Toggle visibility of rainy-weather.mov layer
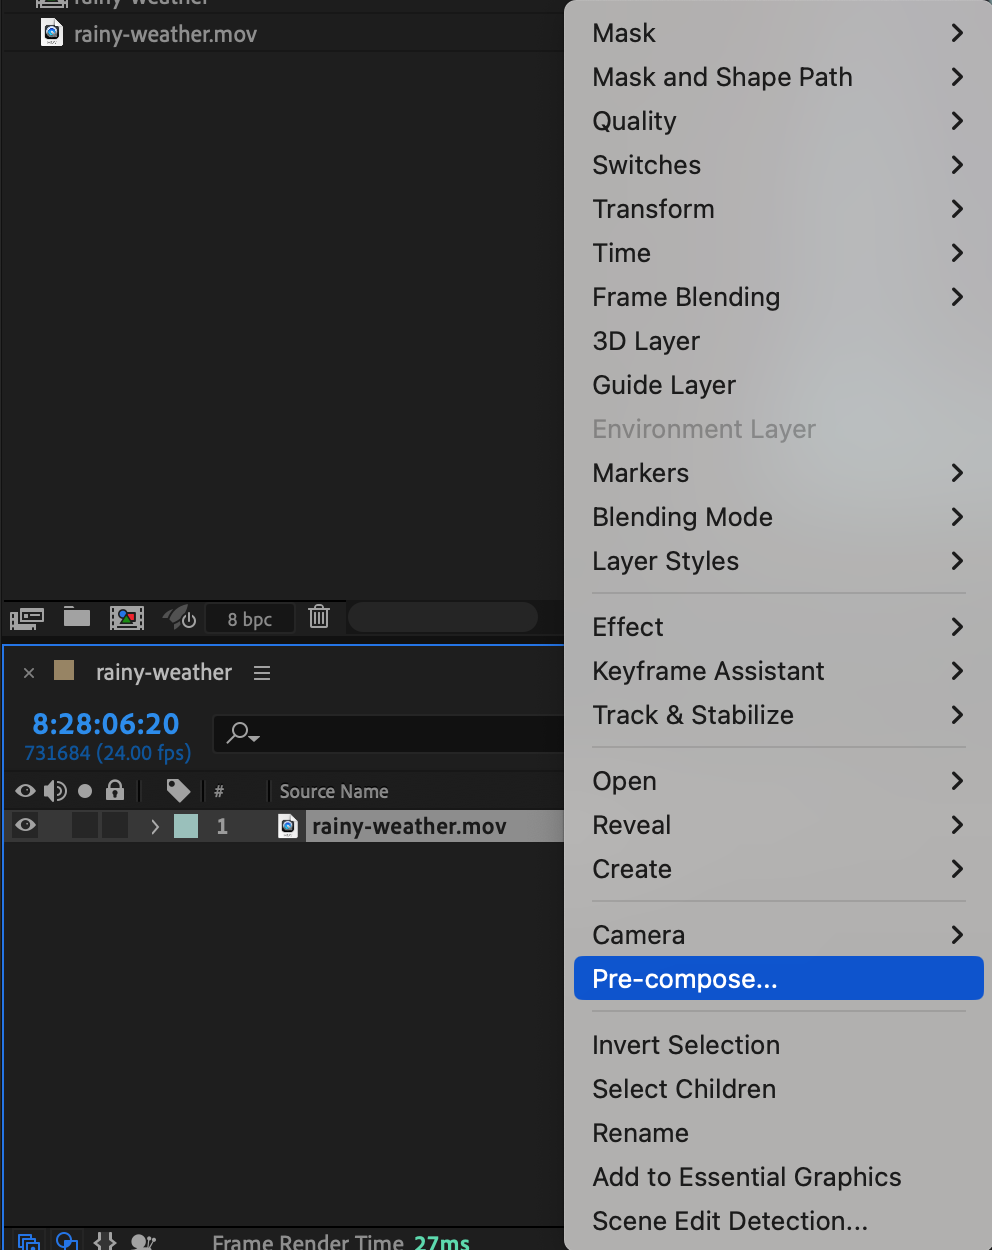992x1250 pixels. (26, 826)
